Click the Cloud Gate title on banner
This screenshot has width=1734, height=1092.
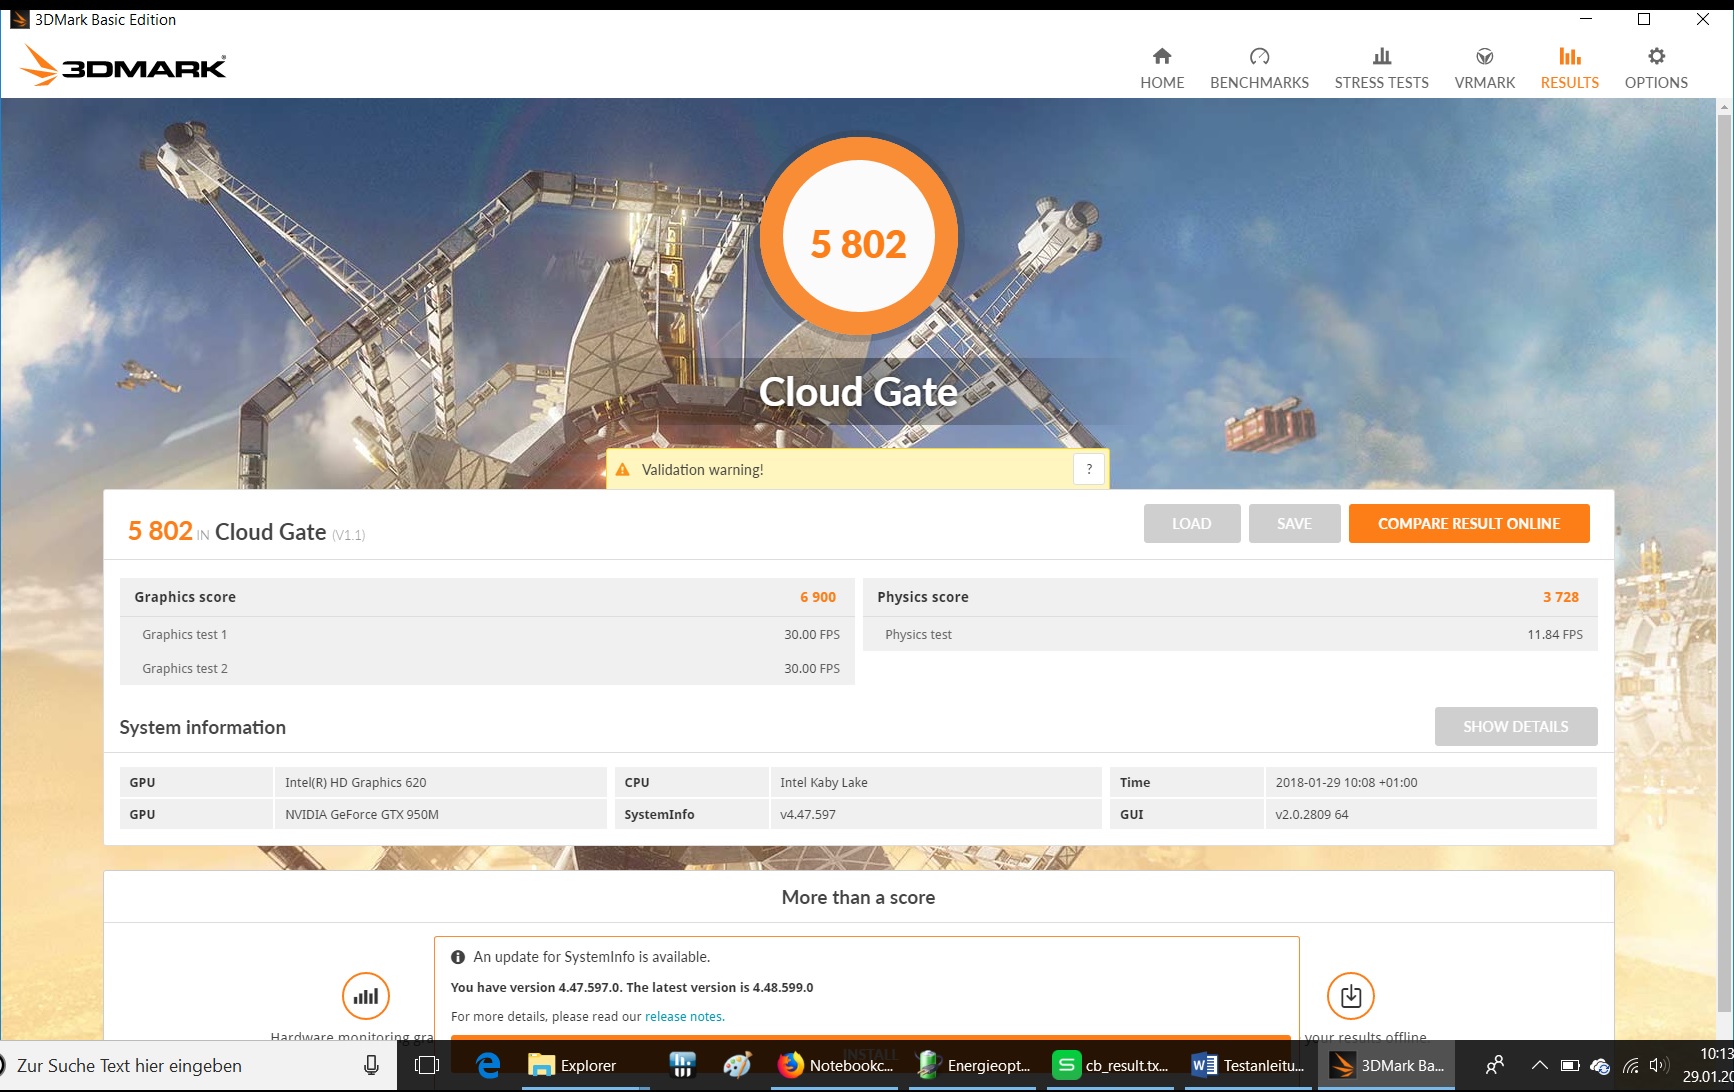859,392
